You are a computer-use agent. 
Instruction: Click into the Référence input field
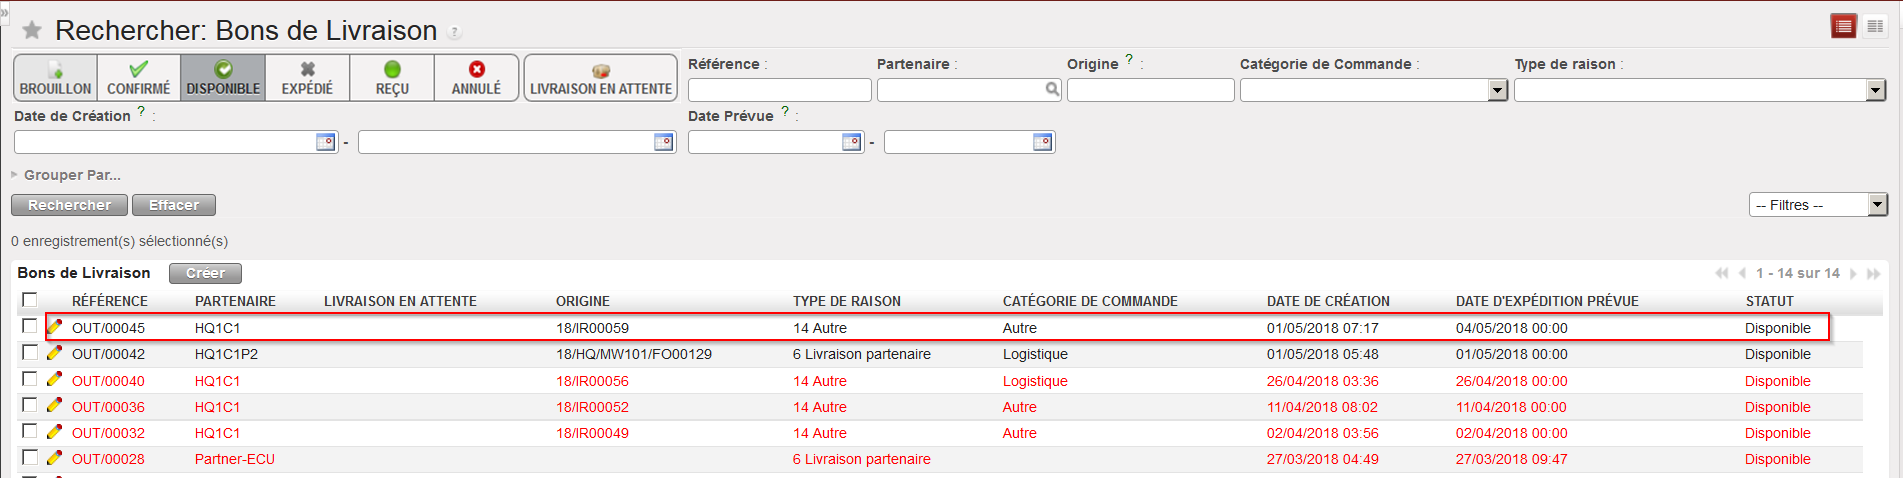pos(779,90)
